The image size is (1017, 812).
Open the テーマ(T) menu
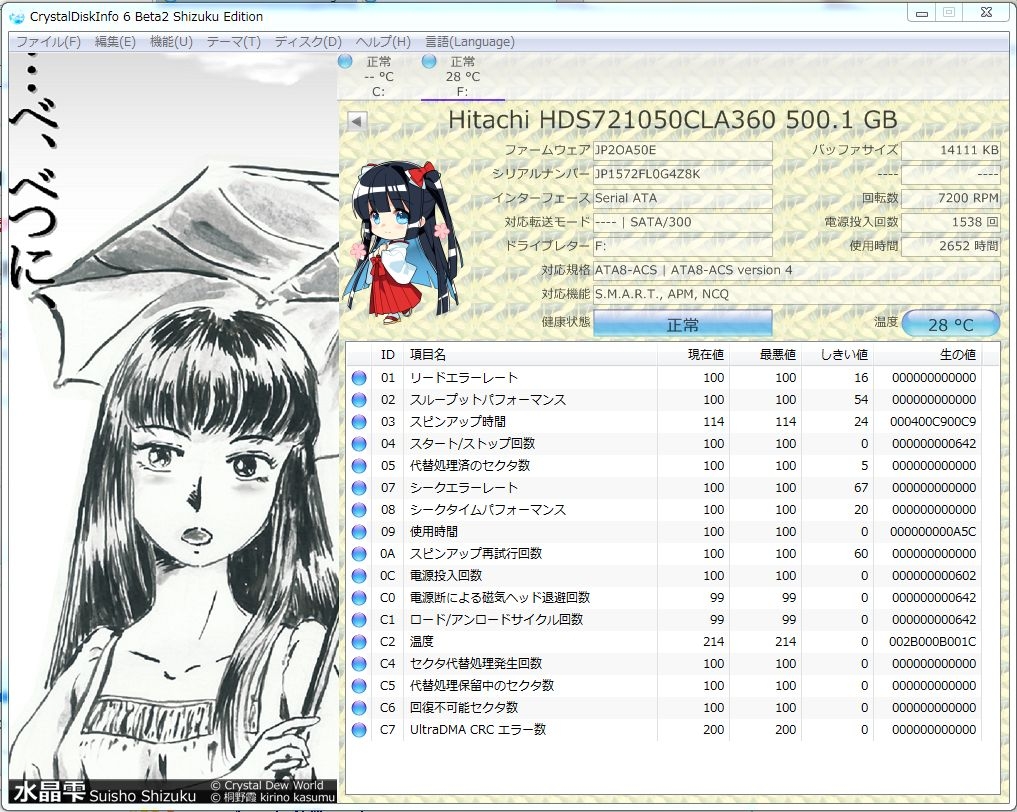[233, 42]
